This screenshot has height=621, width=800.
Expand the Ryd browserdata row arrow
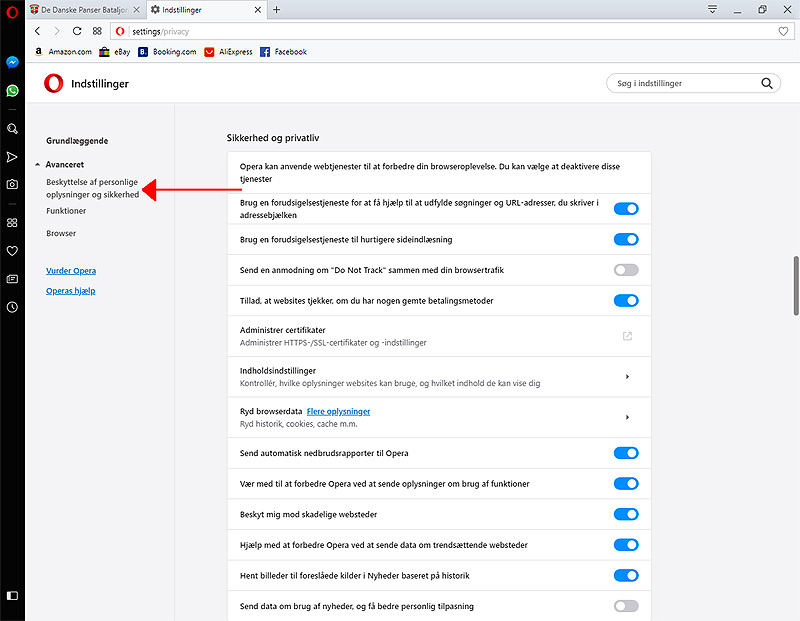[x=627, y=417]
